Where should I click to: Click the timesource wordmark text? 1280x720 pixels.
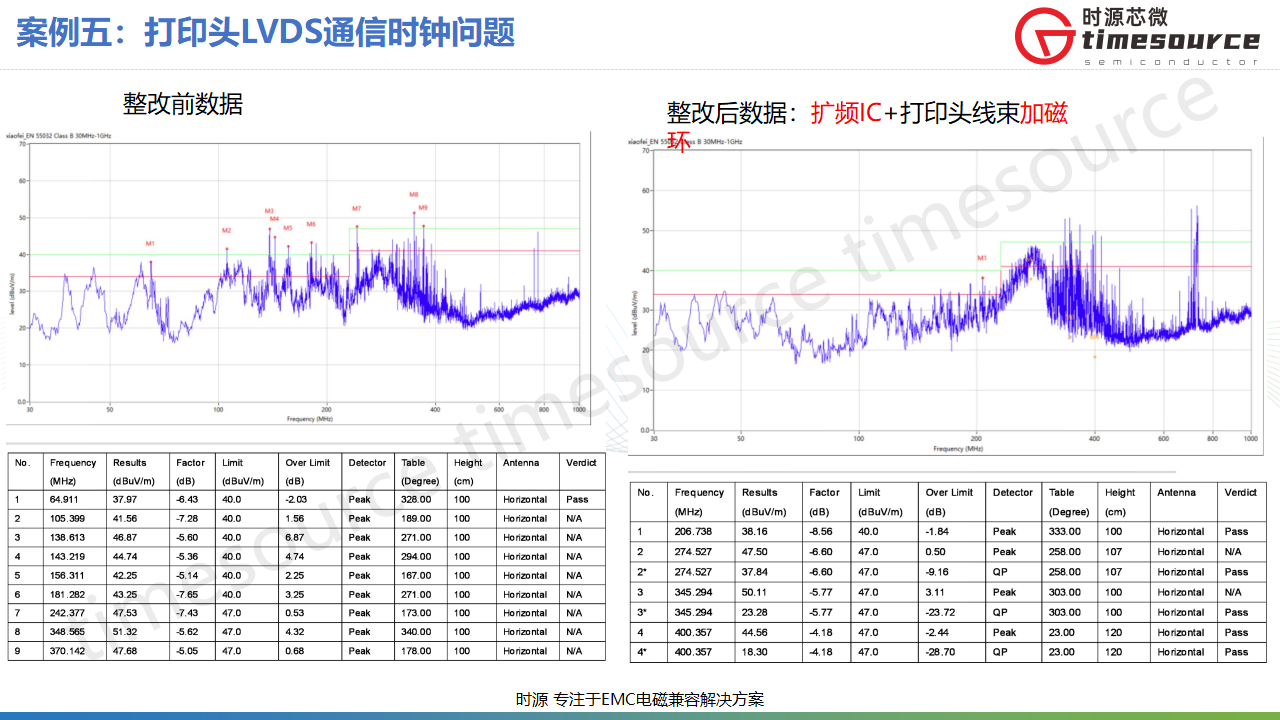(1171, 40)
